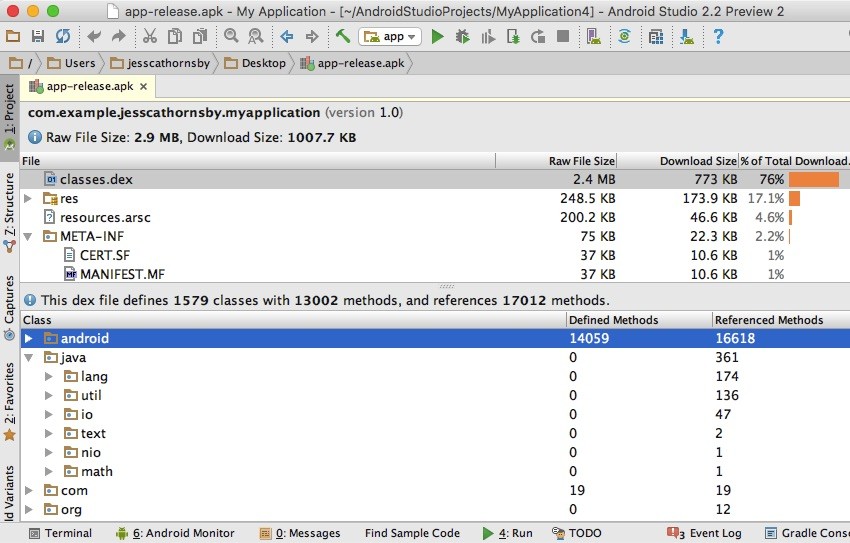Click the Redo arrow icon

pyautogui.click(x=119, y=36)
